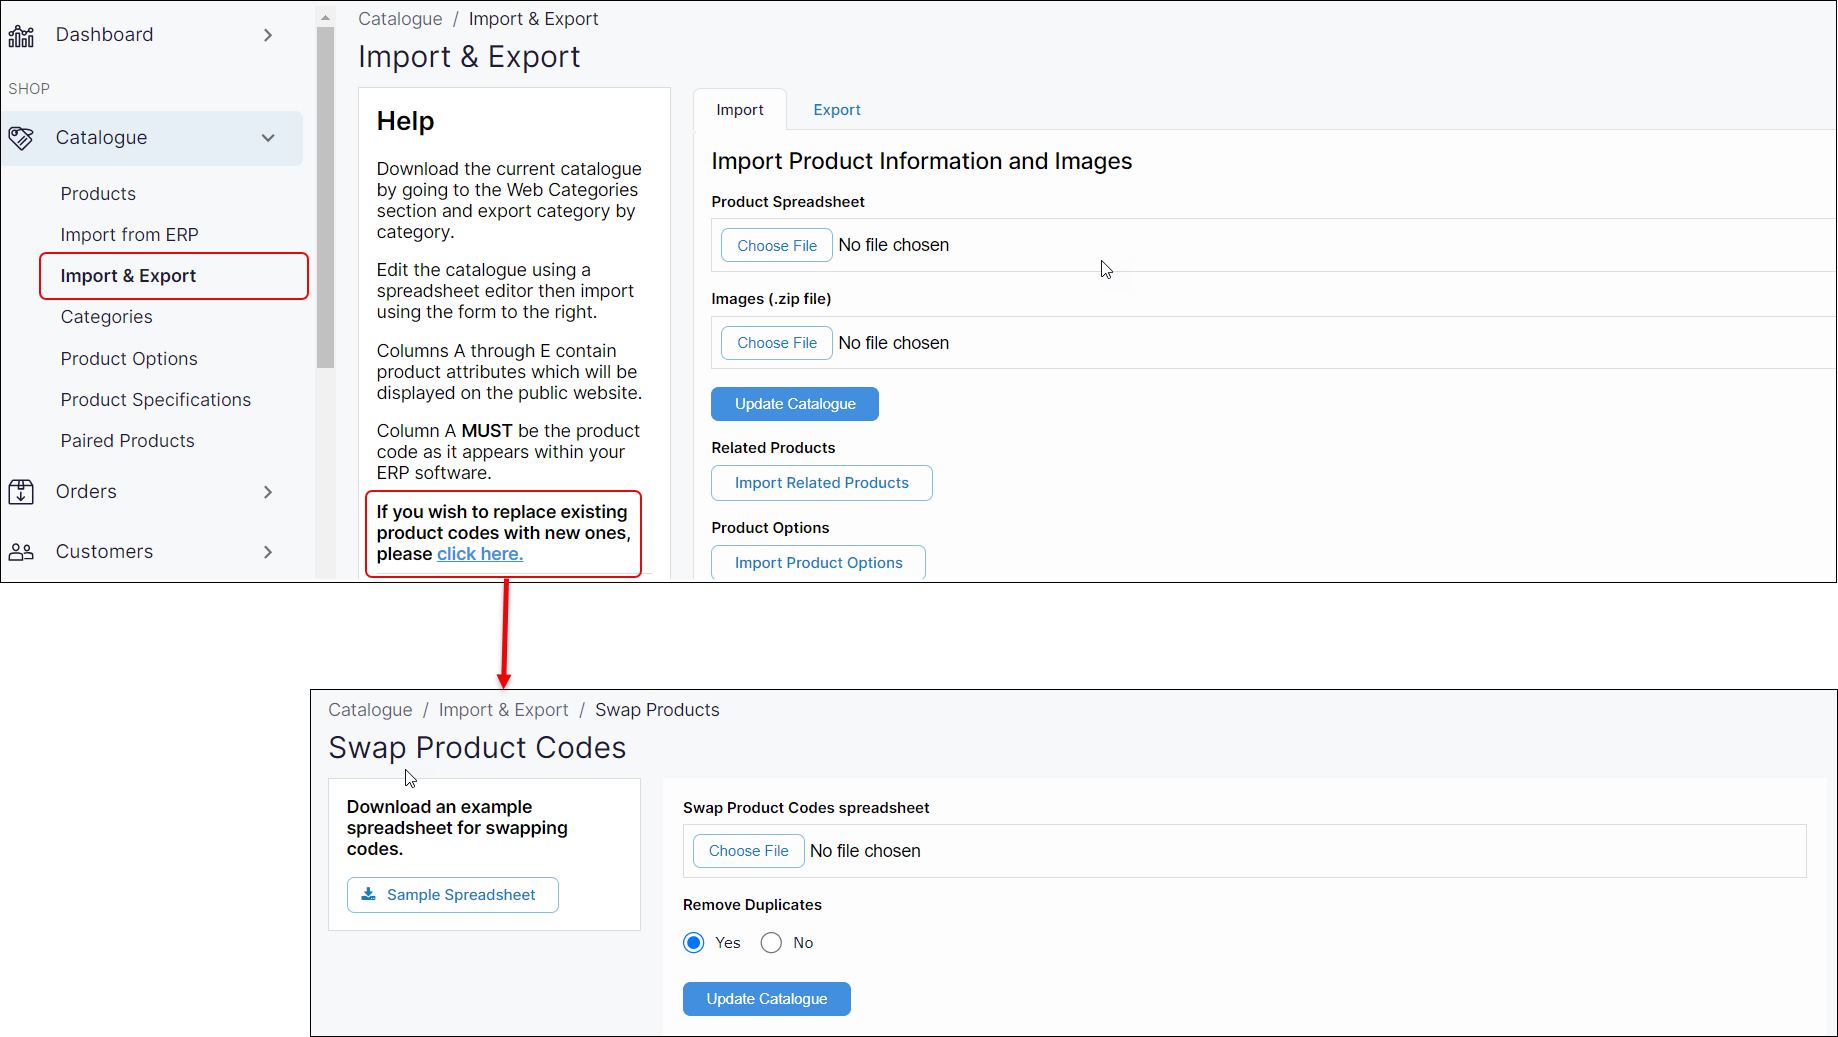Click the 'Help' panel heading
Image resolution: width=1838 pixels, height=1037 pixels.
coord(405,121)
